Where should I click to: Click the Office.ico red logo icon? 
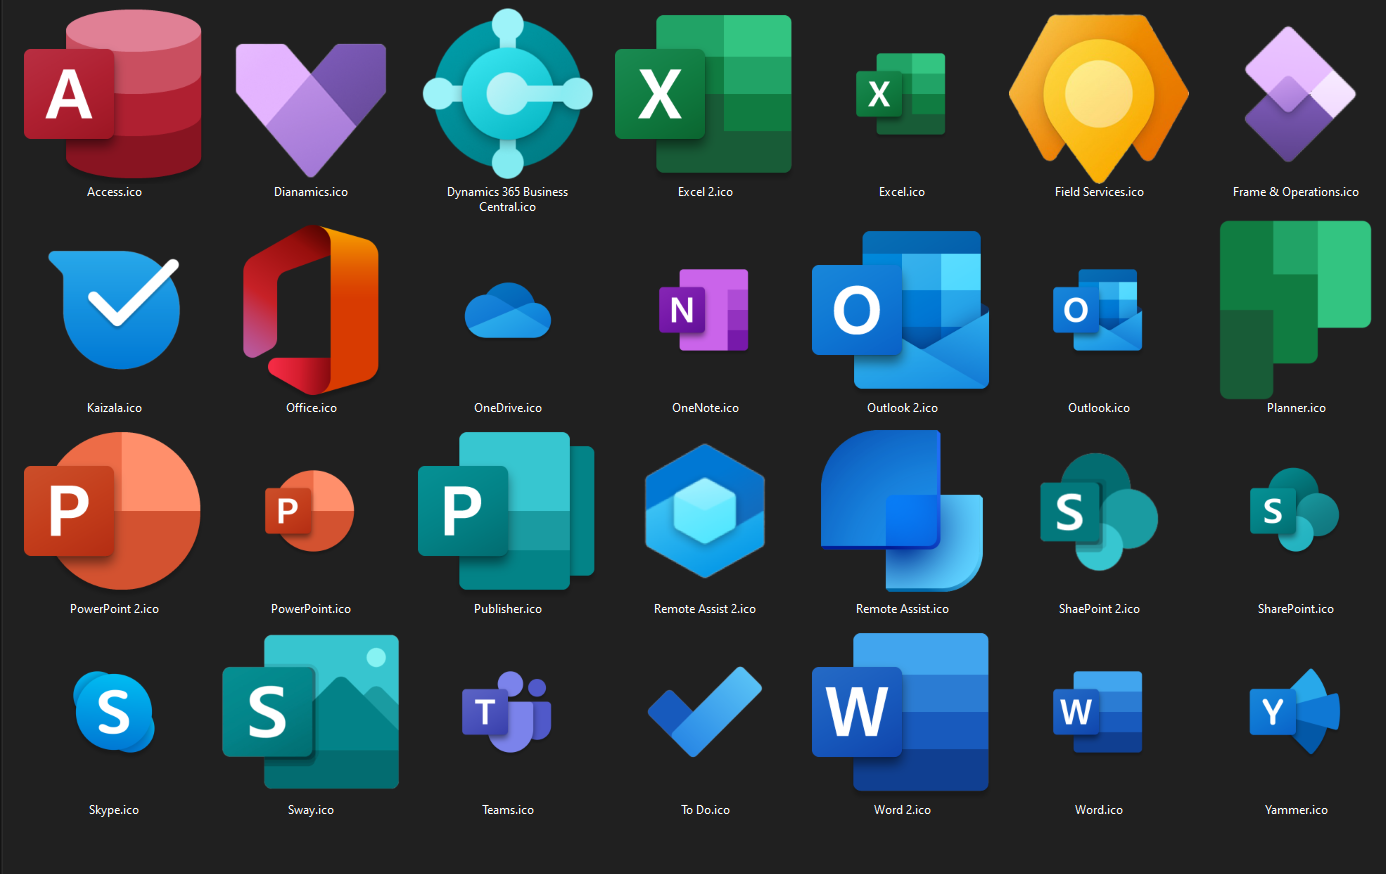[311, 310]
